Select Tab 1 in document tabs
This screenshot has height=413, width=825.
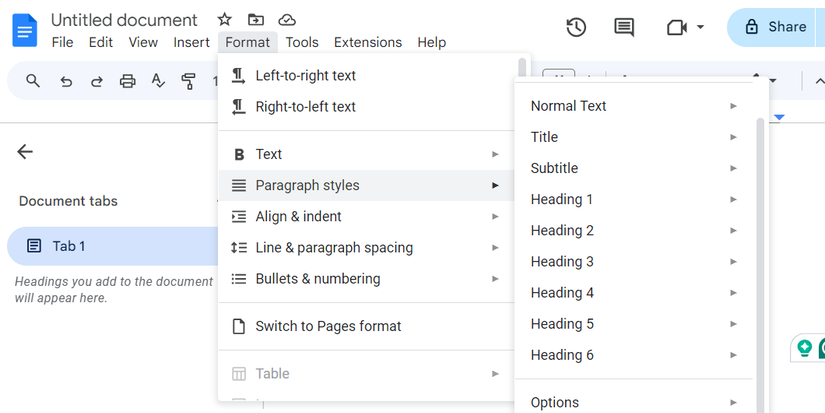69,246
